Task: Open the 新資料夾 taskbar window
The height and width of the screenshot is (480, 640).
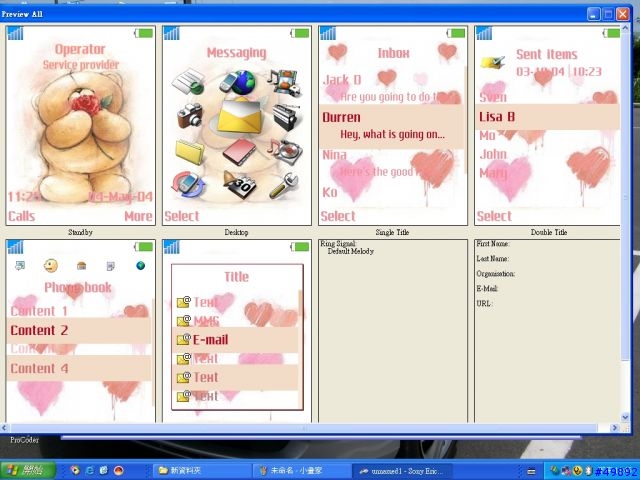Action: (202, 471)
